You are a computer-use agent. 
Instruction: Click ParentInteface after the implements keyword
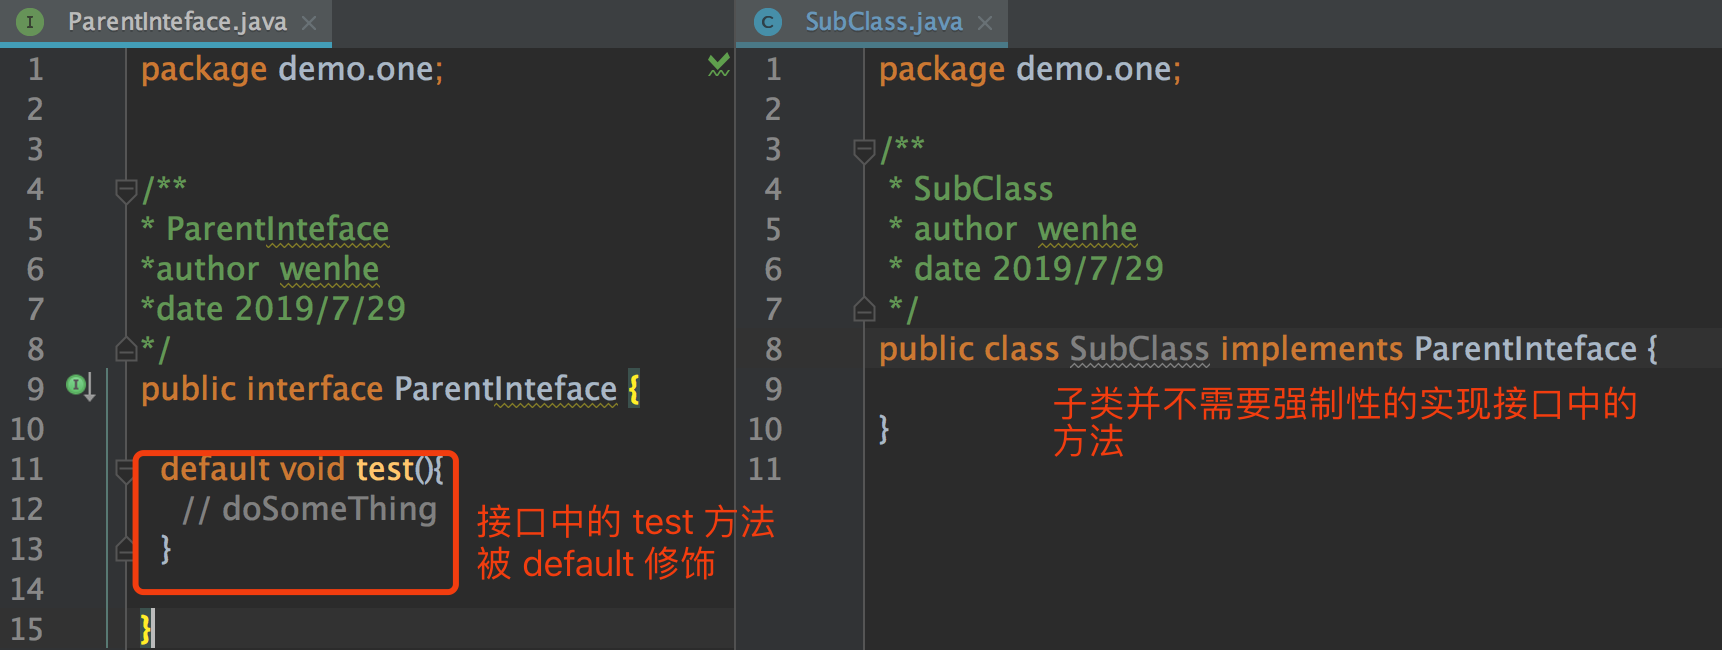pos(1525,348)
